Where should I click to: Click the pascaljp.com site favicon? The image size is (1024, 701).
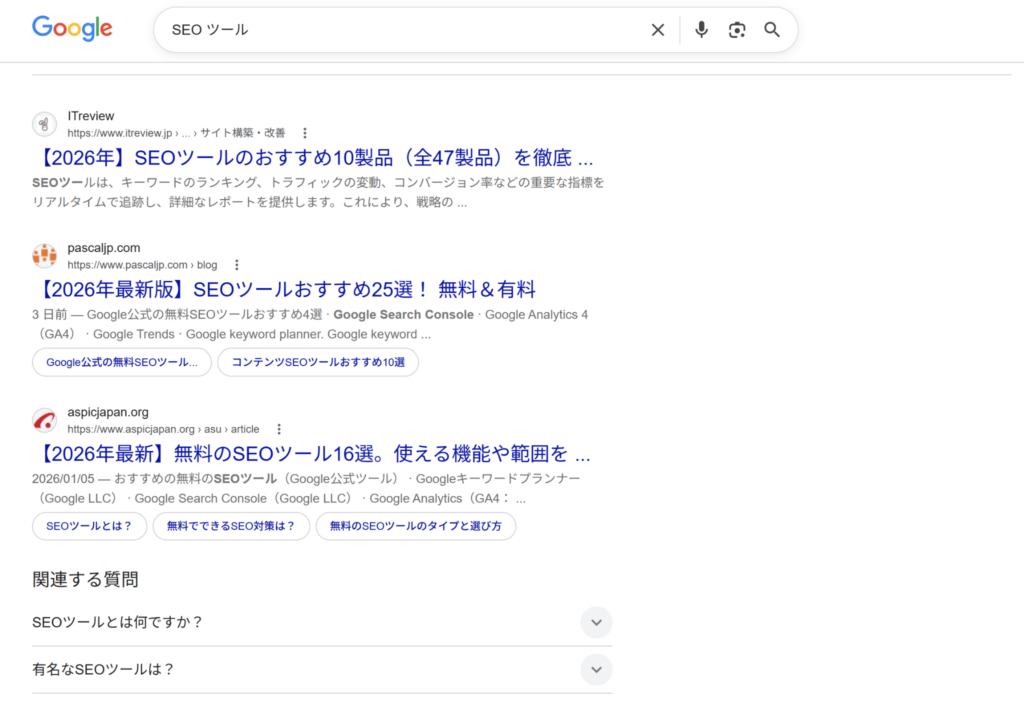(44, 256)
